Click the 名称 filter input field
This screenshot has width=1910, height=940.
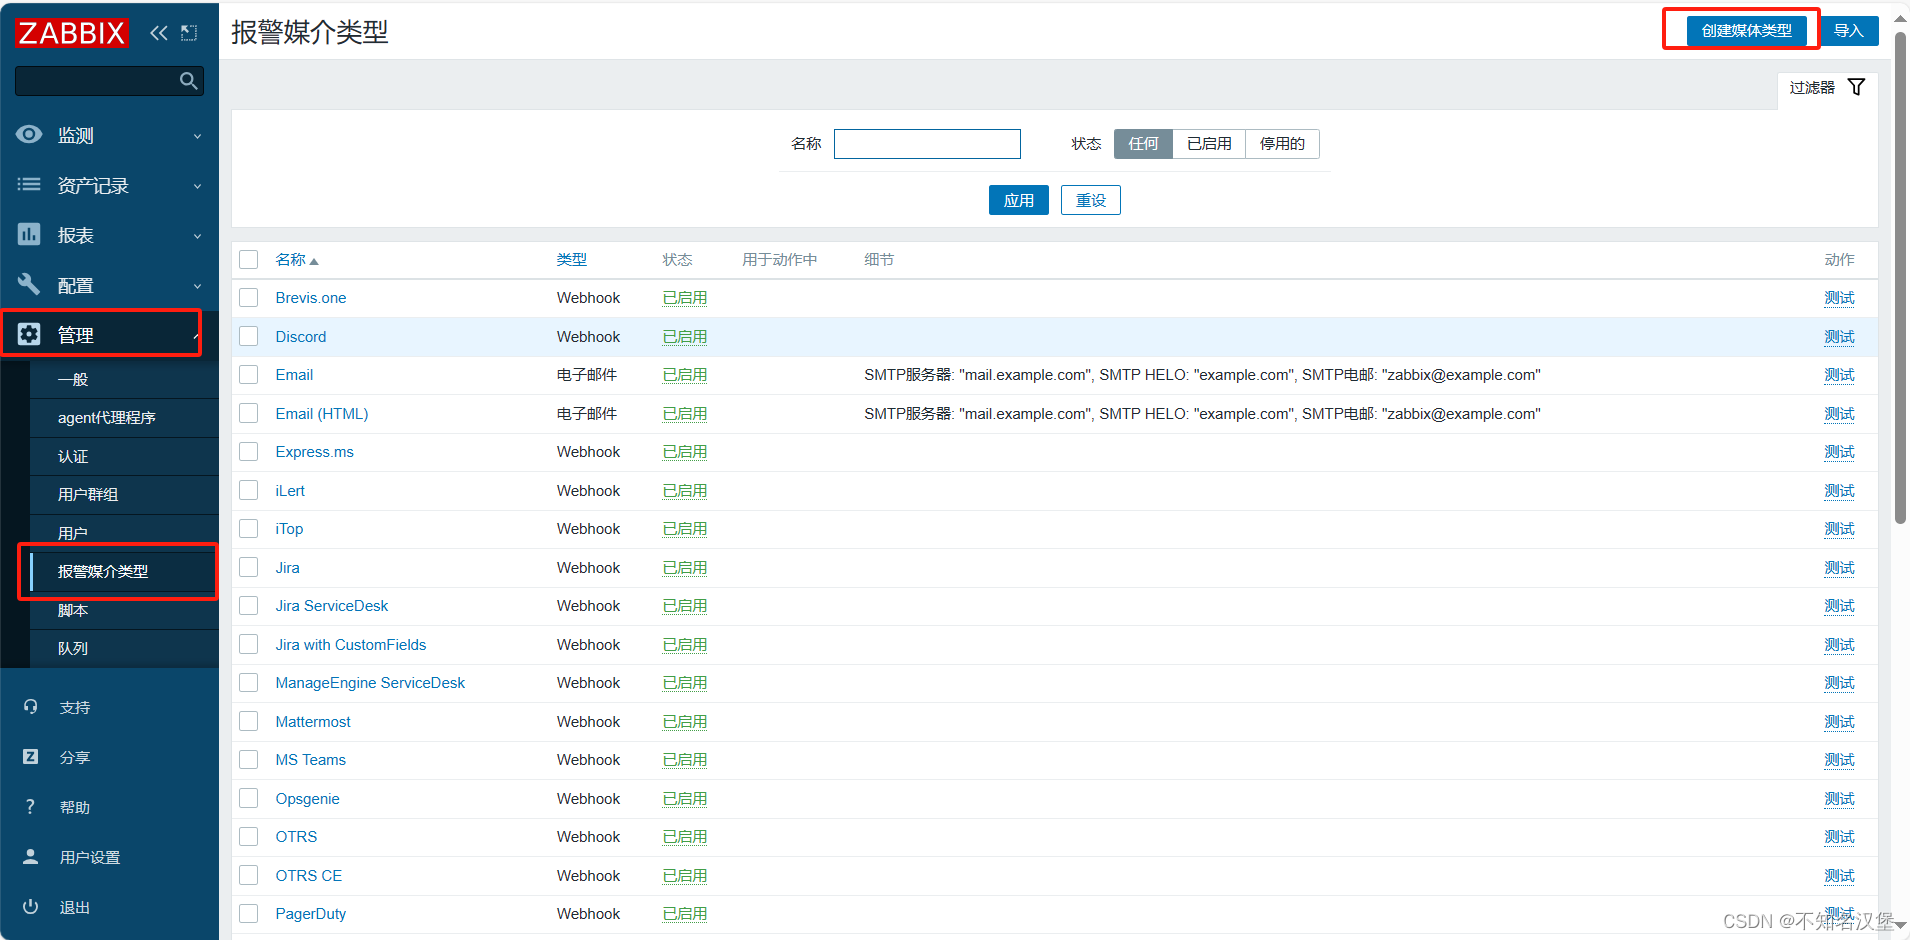pos(927,144)
